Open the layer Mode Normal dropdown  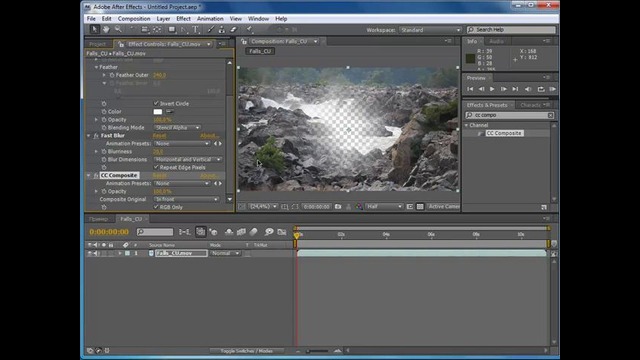click(x=225, y=253)
